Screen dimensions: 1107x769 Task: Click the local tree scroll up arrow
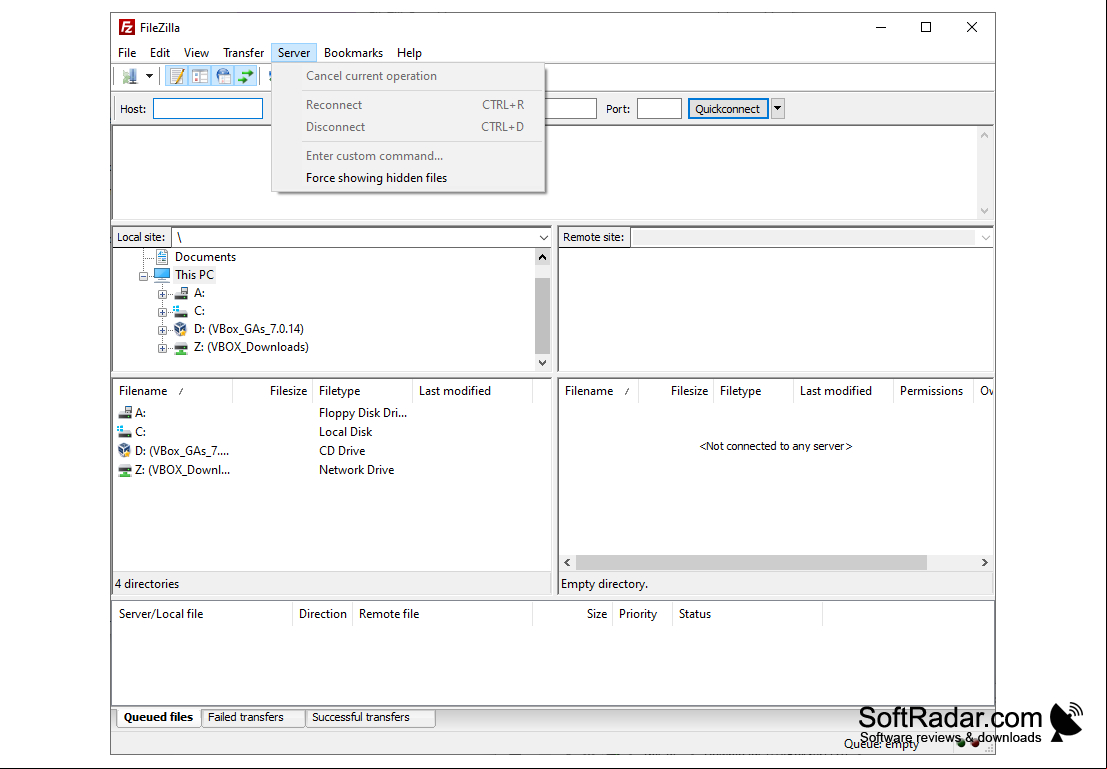[542, 257]
